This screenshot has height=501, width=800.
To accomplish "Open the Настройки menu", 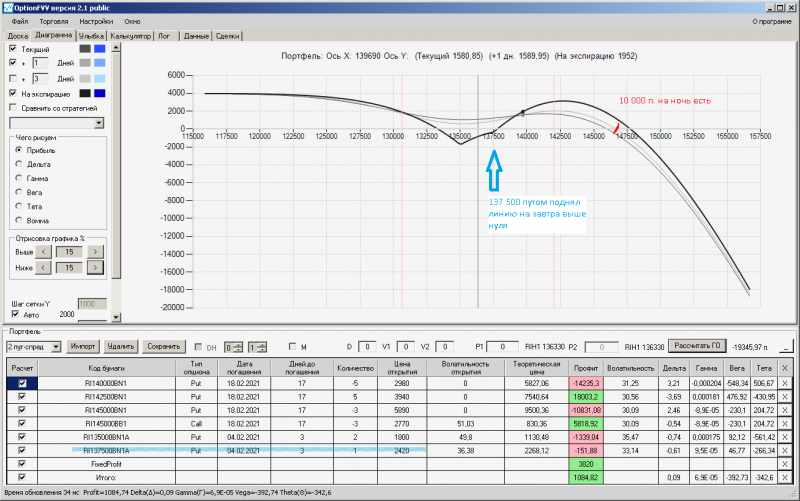I will point(96,21).
